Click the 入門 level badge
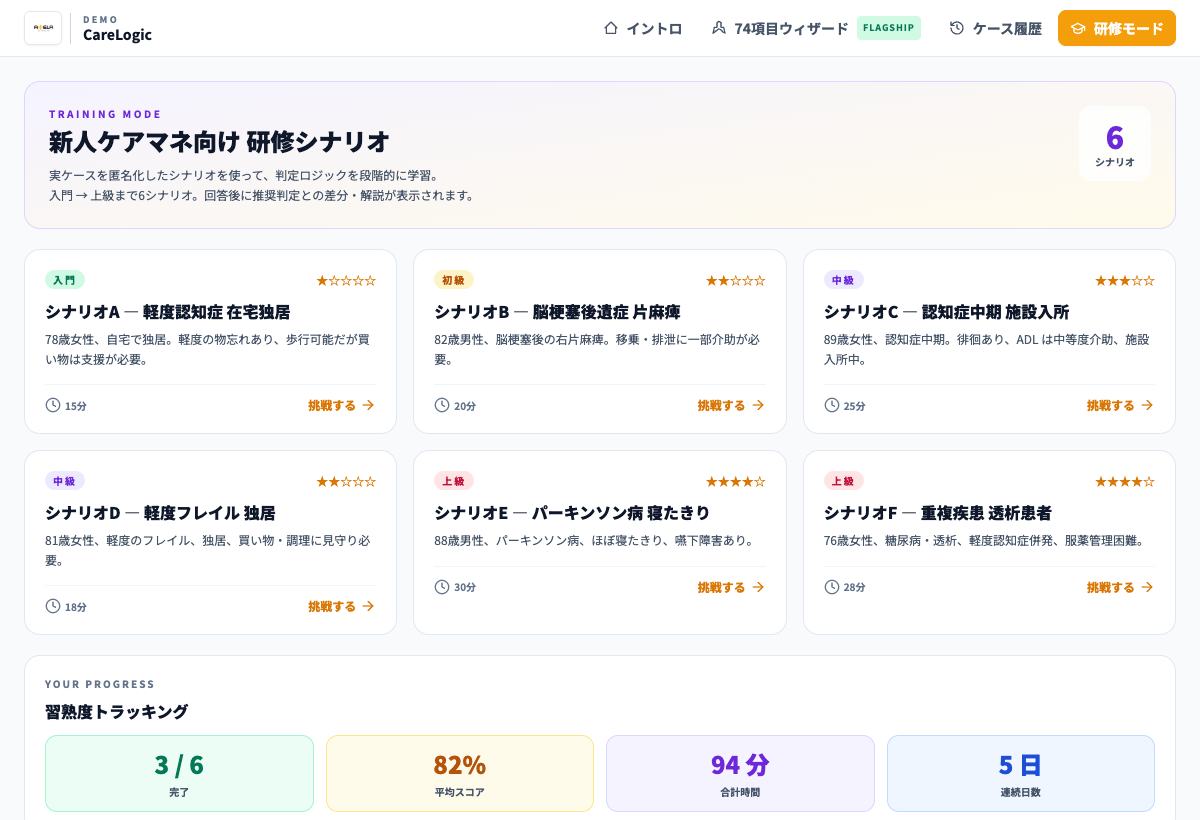This screenshot has width=1200, height=820. (x=64, y=280)
